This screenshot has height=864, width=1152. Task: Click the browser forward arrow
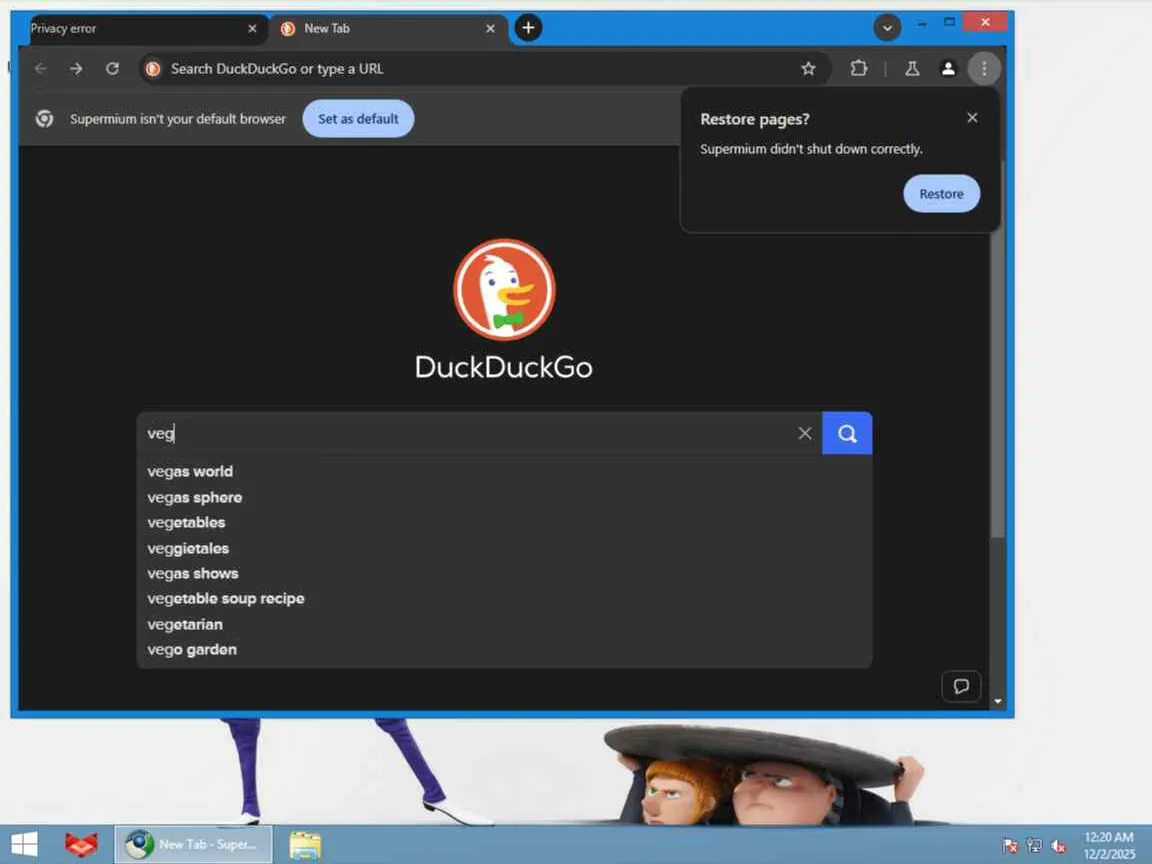(76, 68)
